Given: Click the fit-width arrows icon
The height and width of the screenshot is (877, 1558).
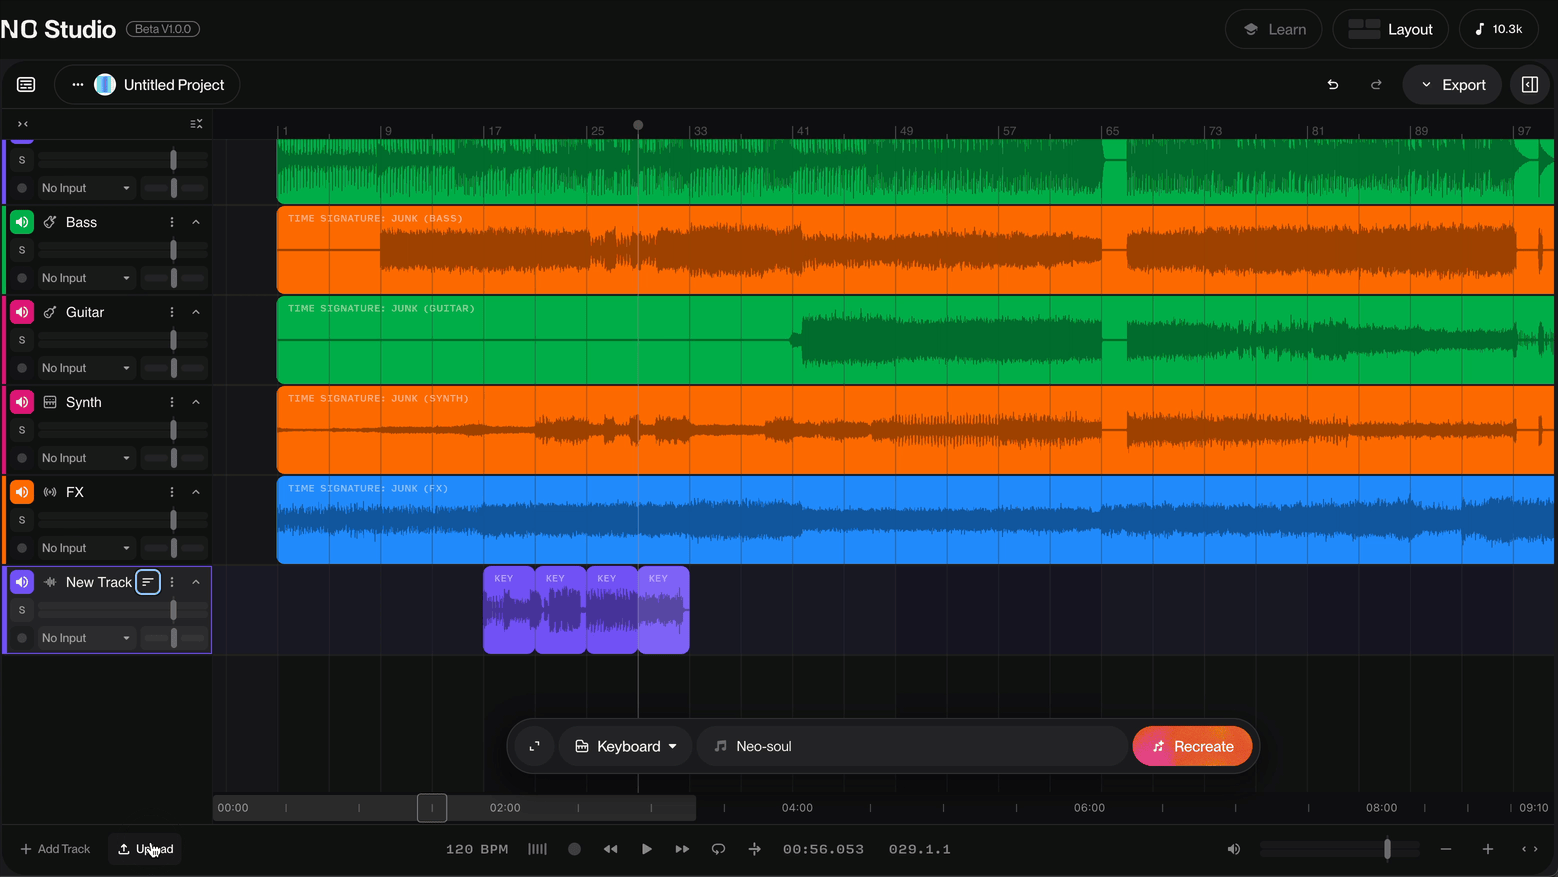Looking at the screenshot, I should [x=1529, y=849].
